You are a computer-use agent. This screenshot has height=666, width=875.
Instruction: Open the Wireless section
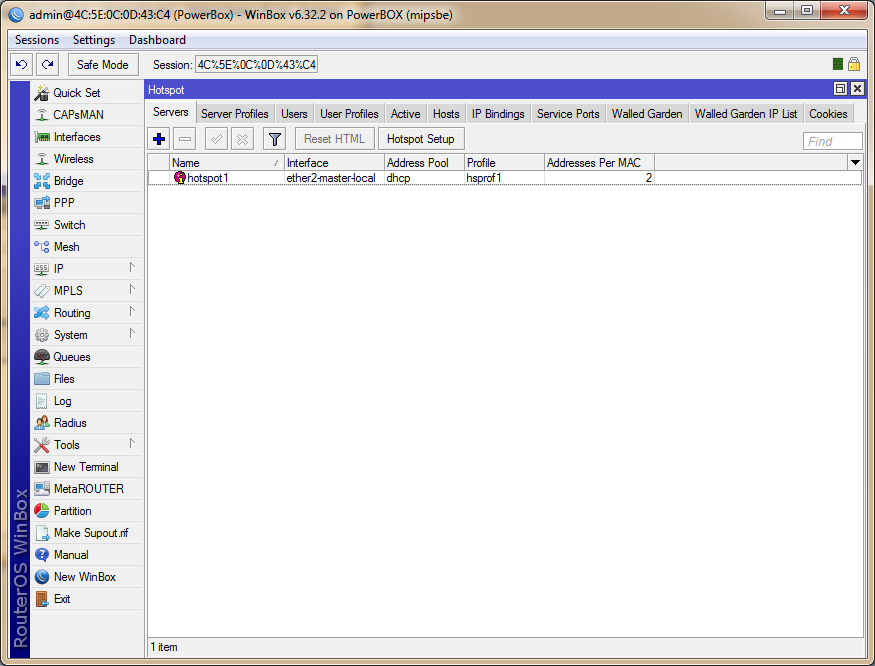coord(73,159)
